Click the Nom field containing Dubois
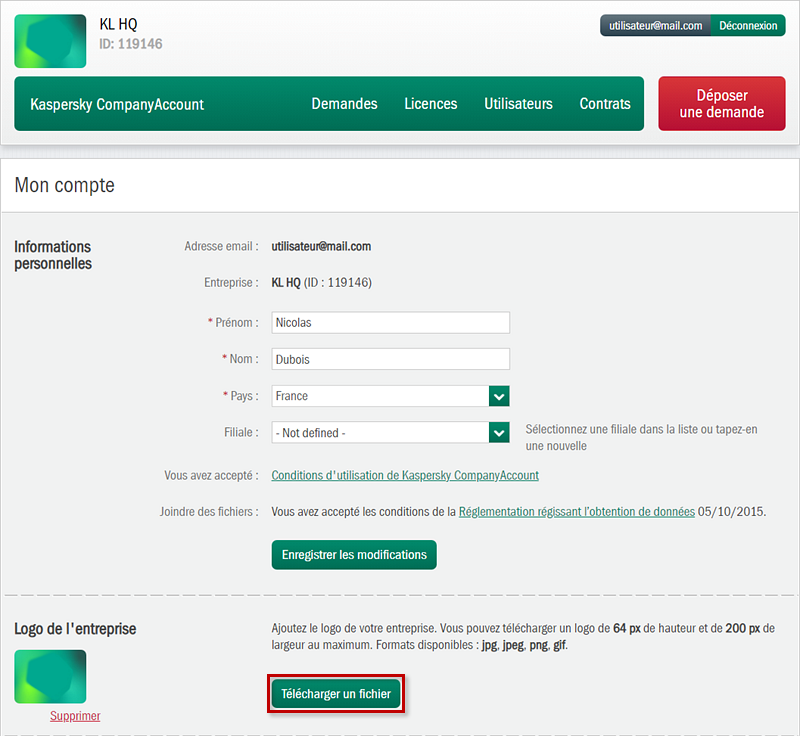 point(390,359)
